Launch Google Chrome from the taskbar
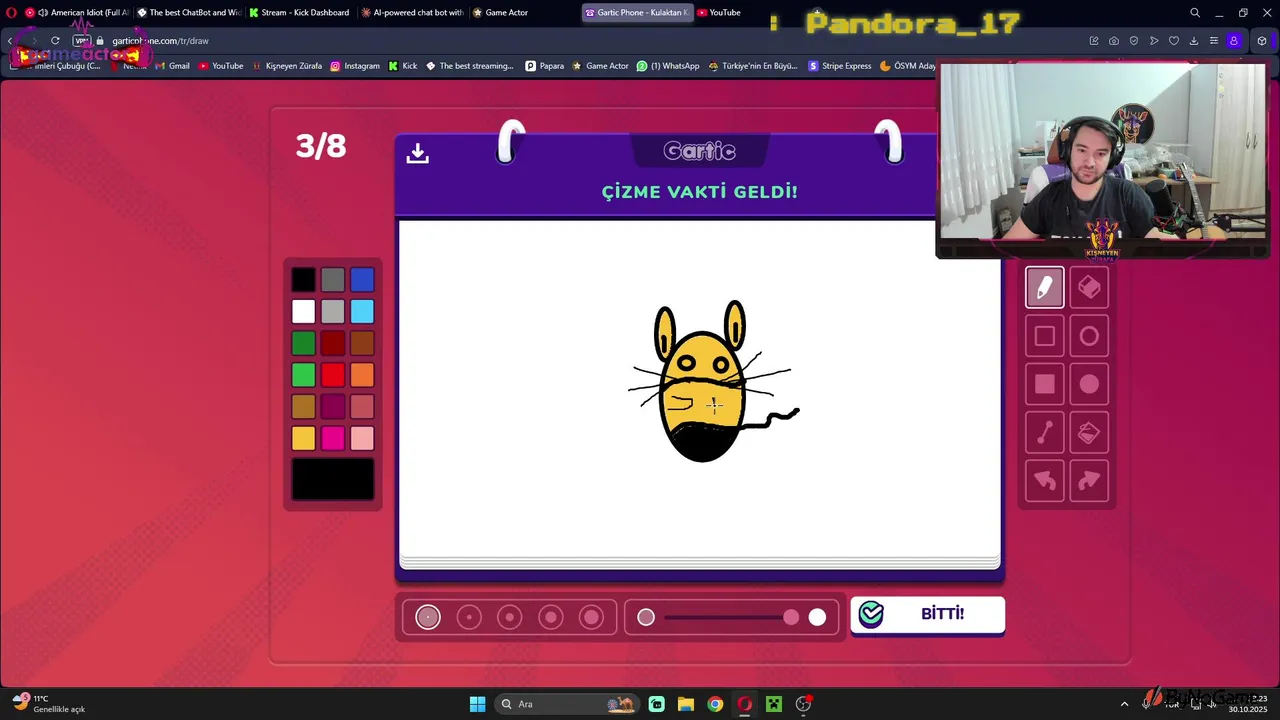 coord(715,704)
